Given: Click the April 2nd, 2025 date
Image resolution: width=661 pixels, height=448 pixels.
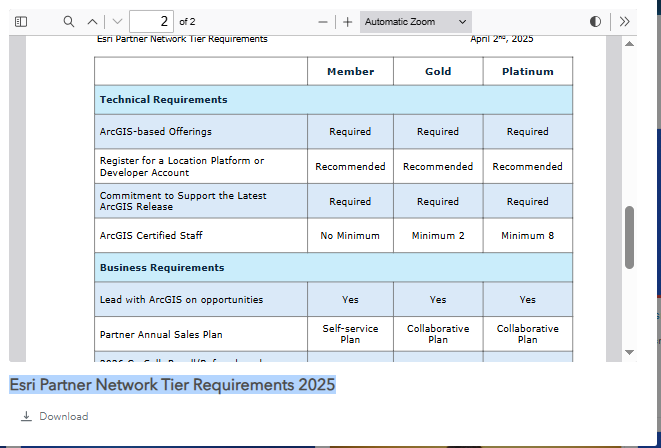Looking at the screenshot, I should pyautogui.click(x=502, y=39).
